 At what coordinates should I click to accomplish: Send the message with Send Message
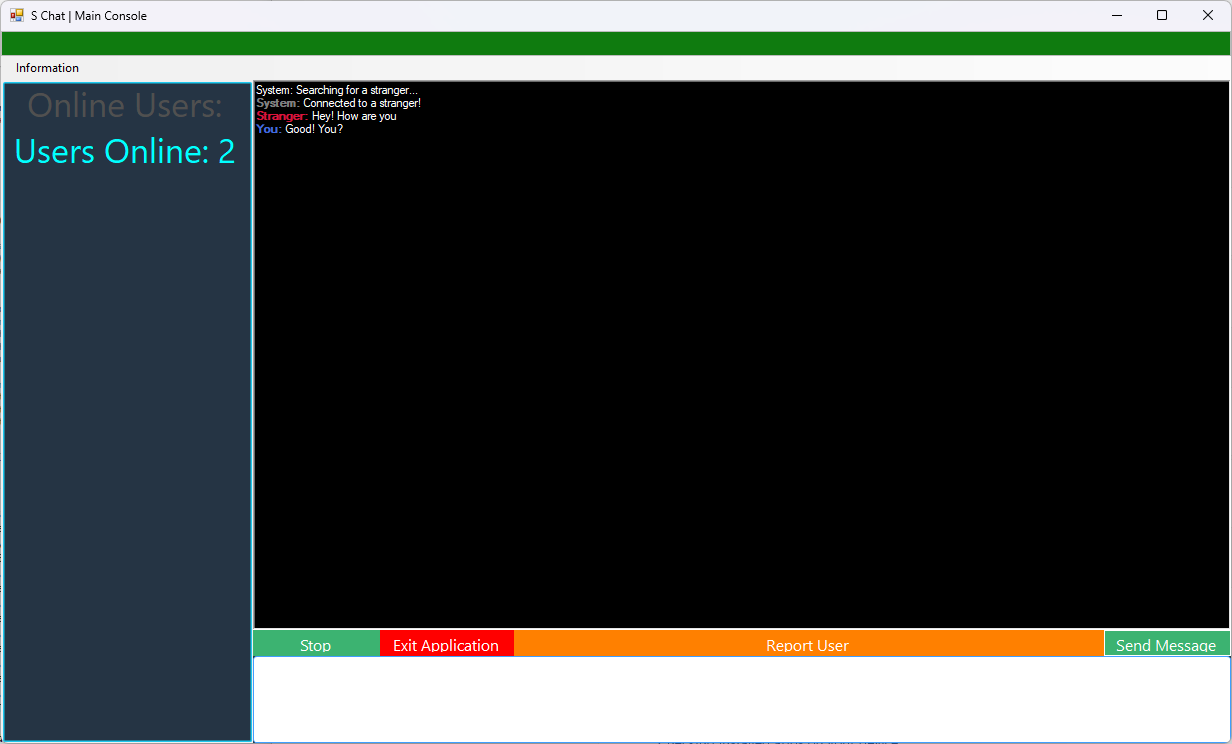pyautogui.click(x=1167, y=644)
